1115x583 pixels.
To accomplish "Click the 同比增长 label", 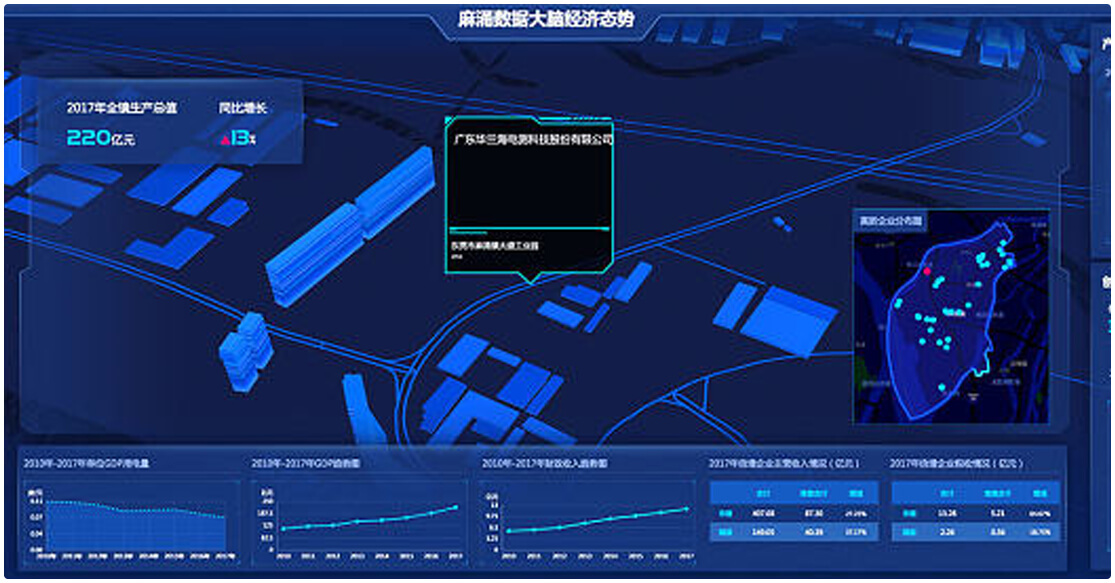I will (243, 107).
